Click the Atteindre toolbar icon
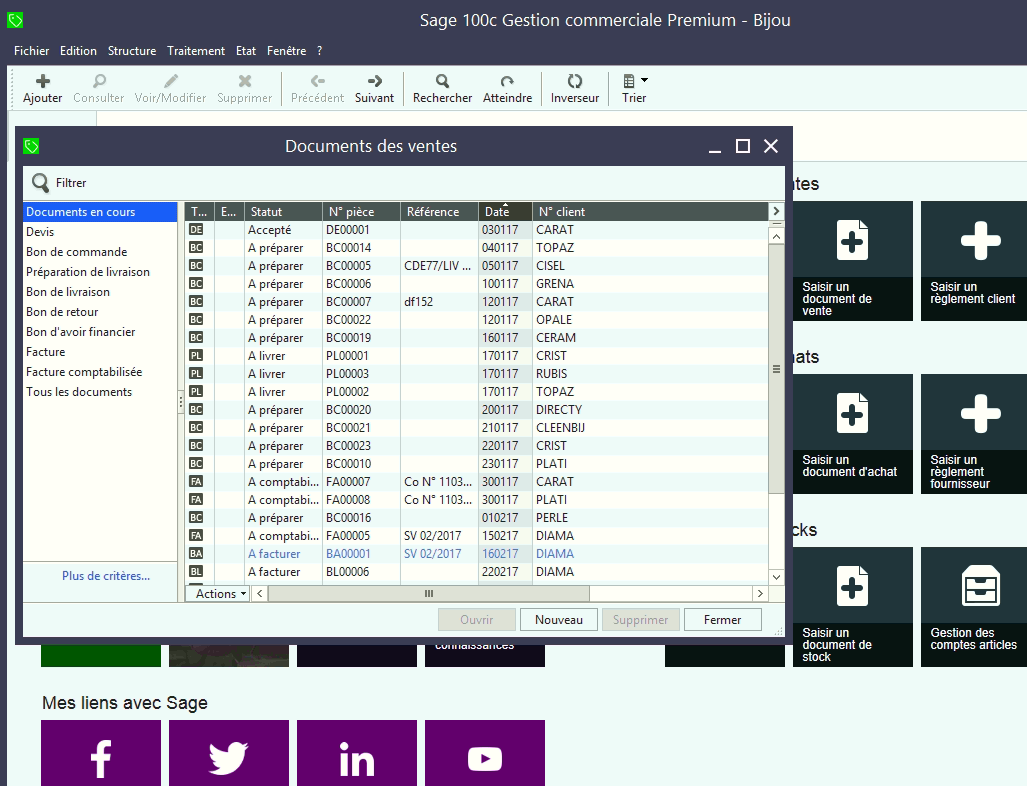Screen dimensions: 1027x786 click(x=507, y=81)
